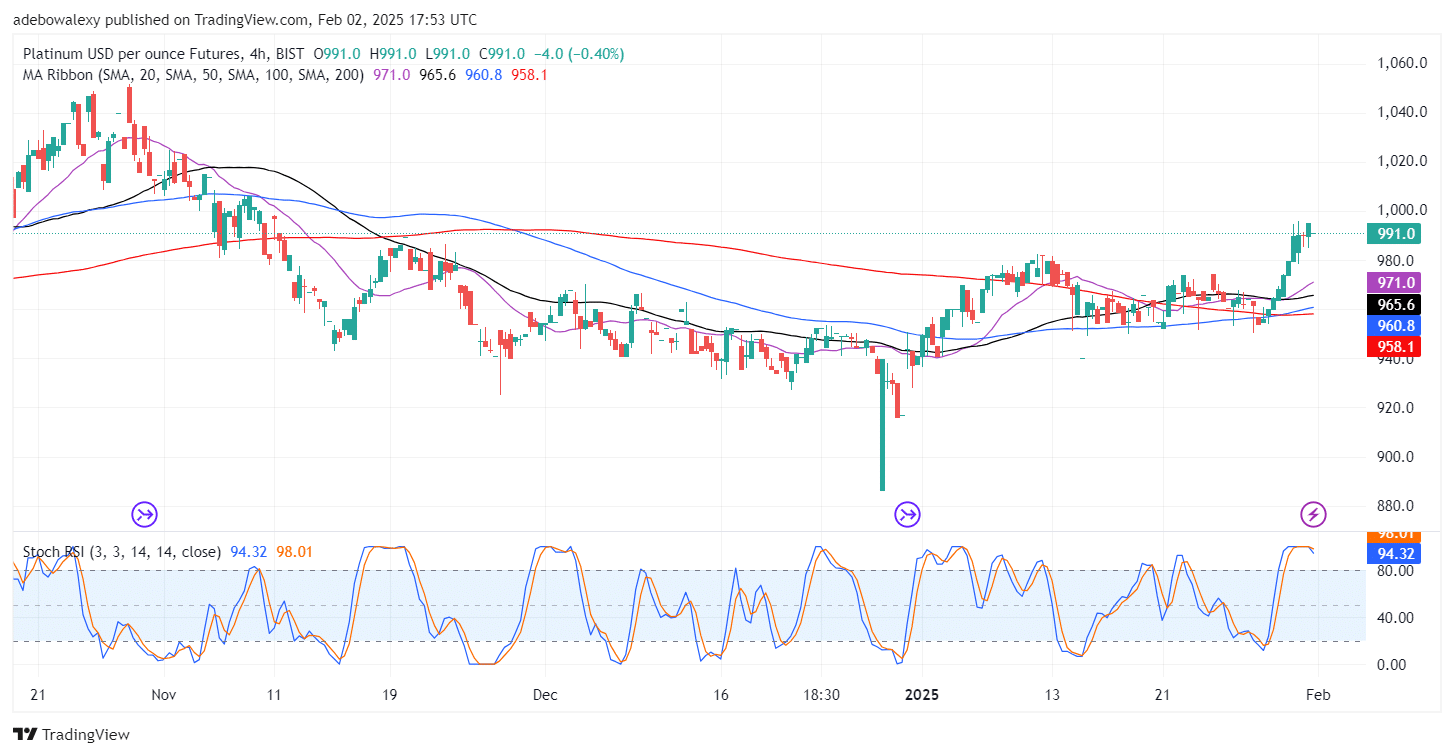Click the 1,060.0 price axis label
The height and width of the screenshot is (756, 1454).
click(x=1400, y=63)
